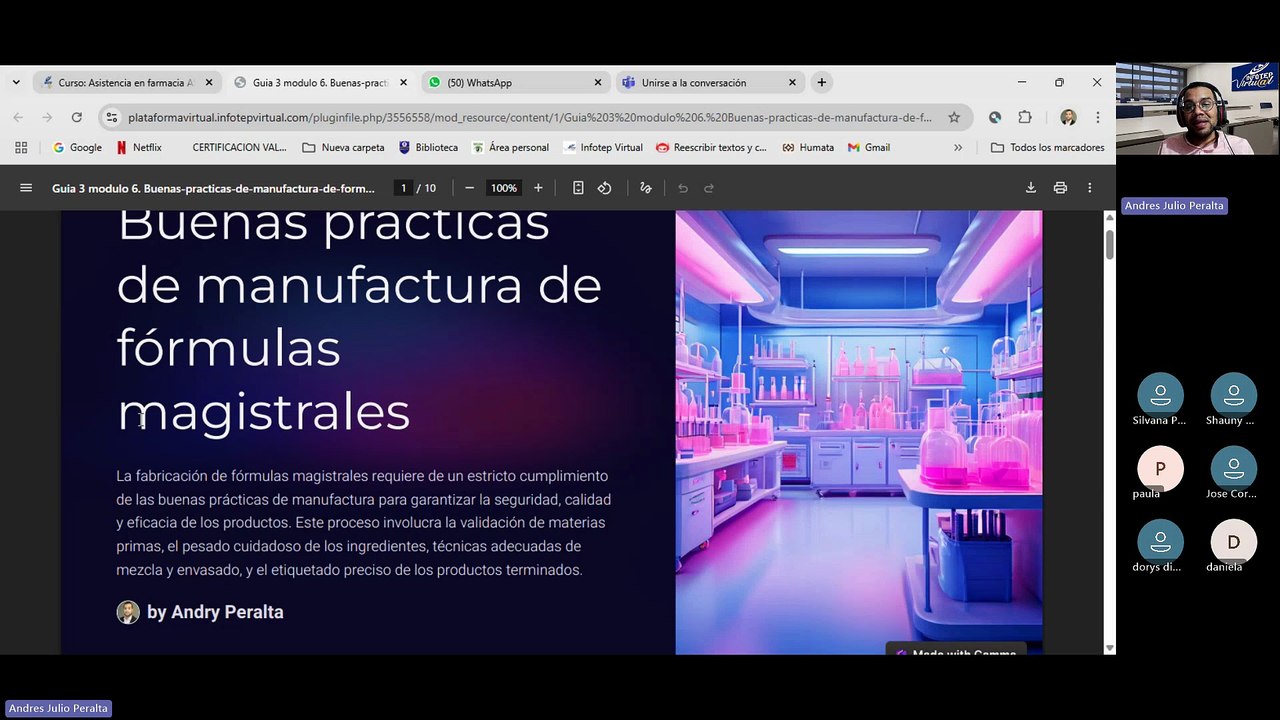Select the Guia 3 modulo 6 tab

coord(320,83)
